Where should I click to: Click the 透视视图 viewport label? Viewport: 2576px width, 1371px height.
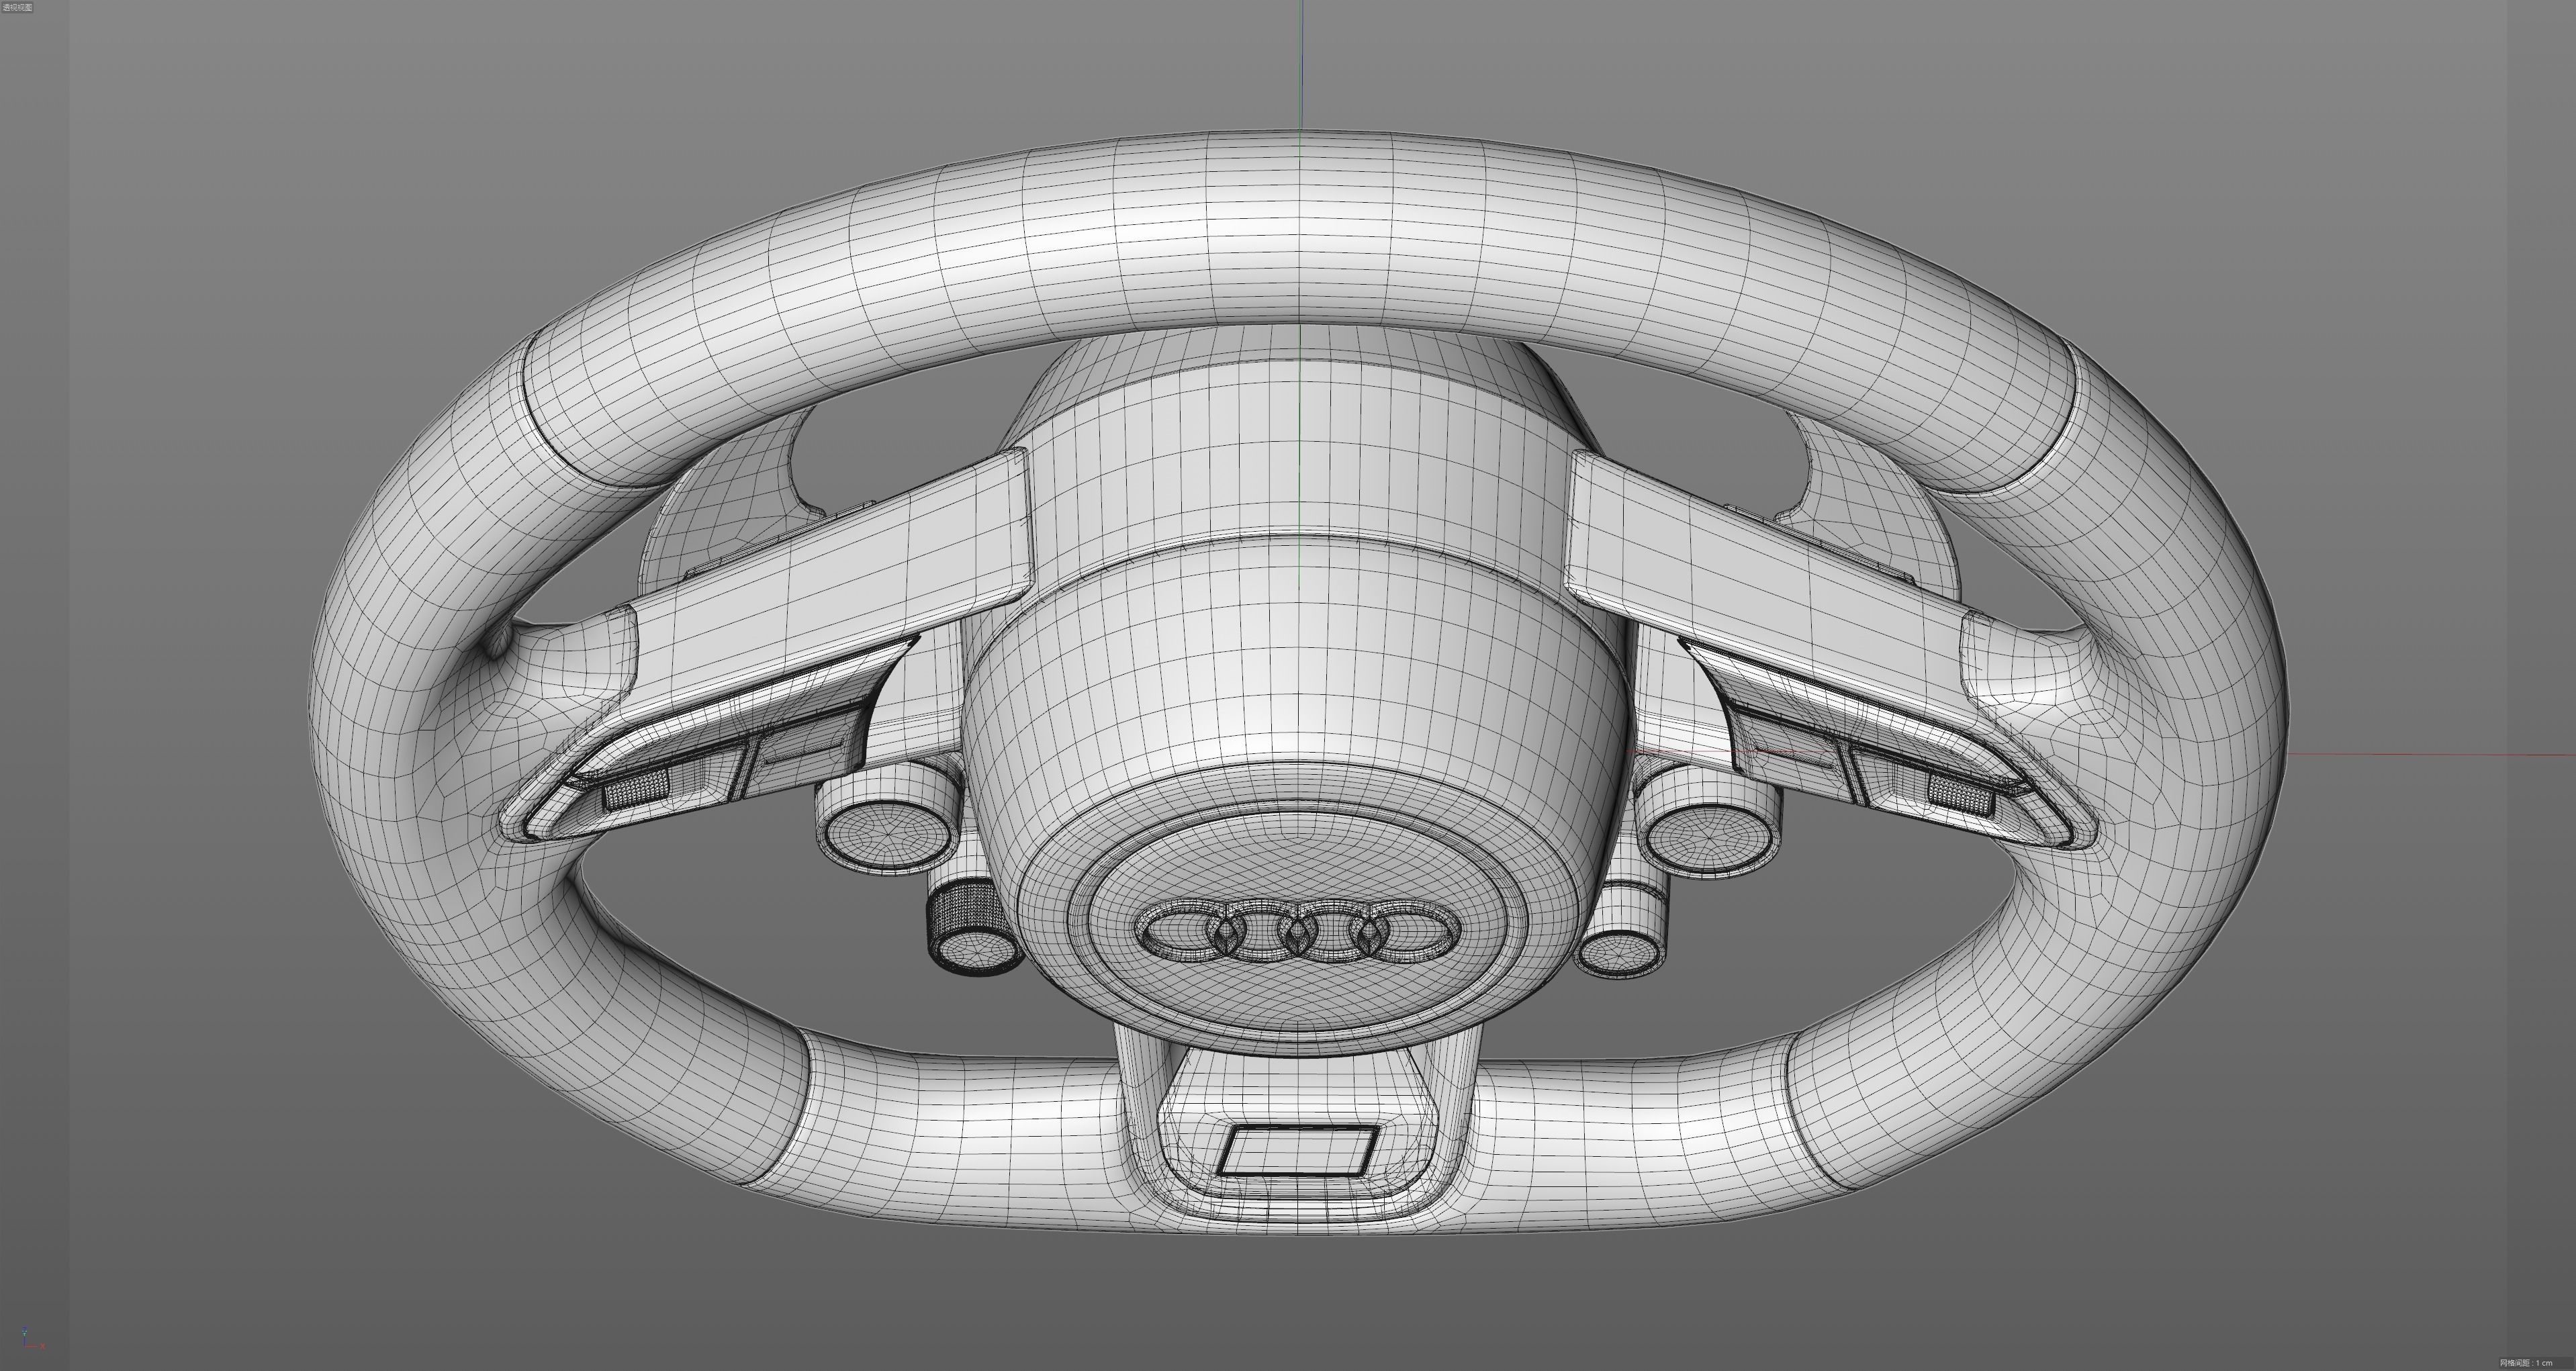(x=17, y=7)
